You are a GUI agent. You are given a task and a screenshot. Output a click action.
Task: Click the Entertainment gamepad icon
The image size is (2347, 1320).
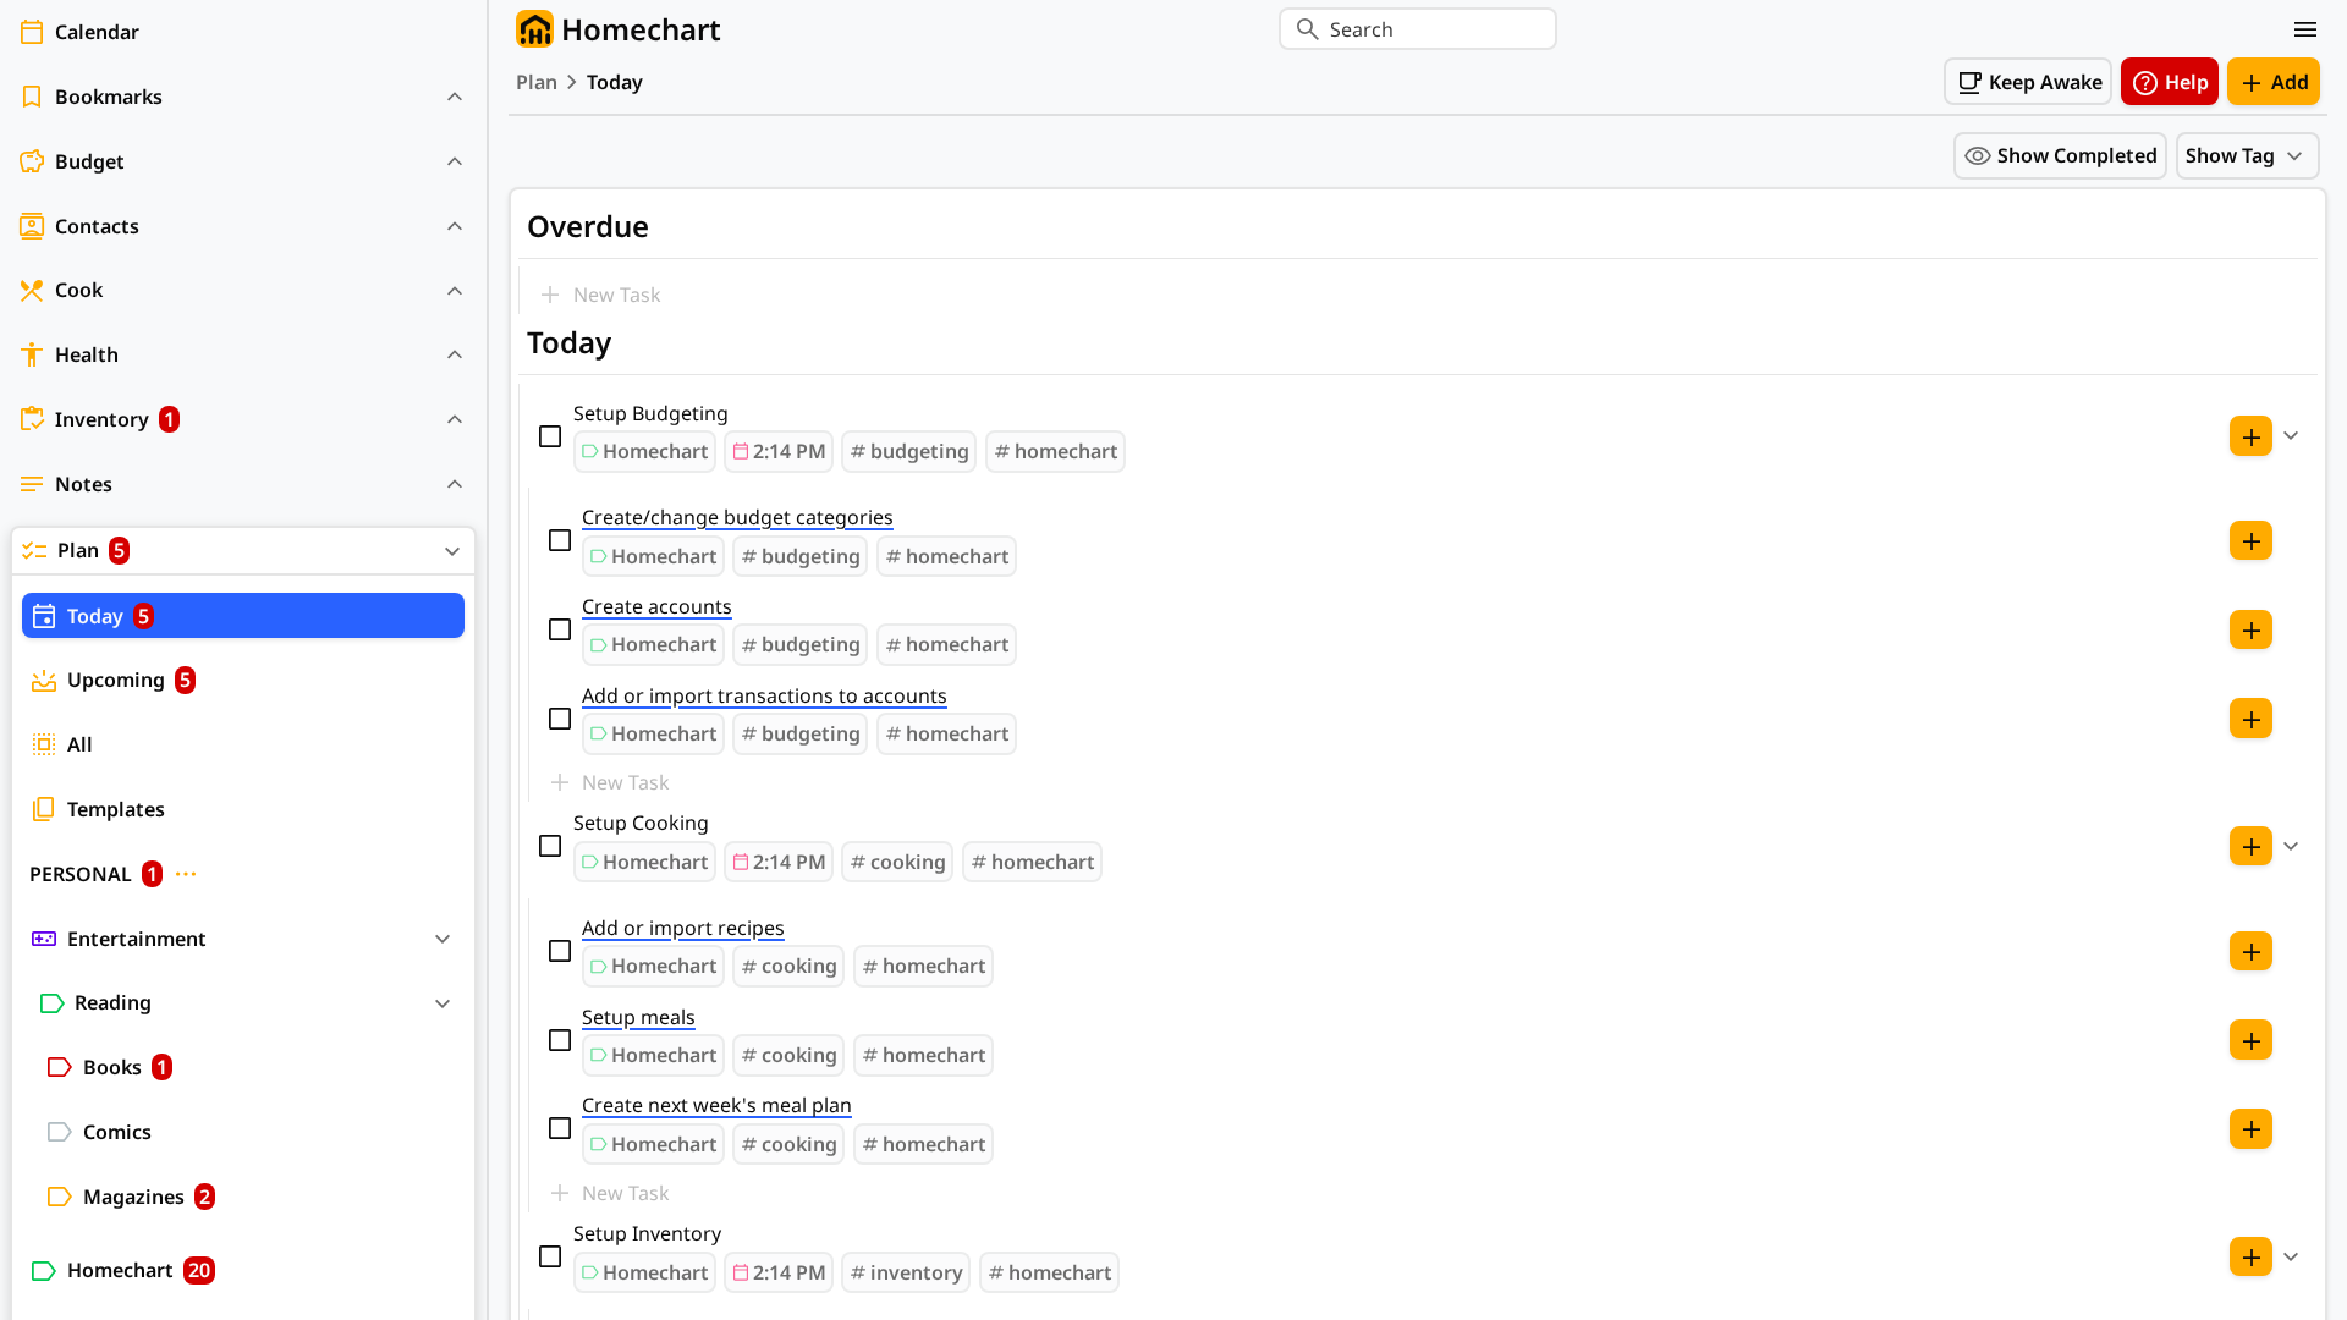[x=44, y=938]
